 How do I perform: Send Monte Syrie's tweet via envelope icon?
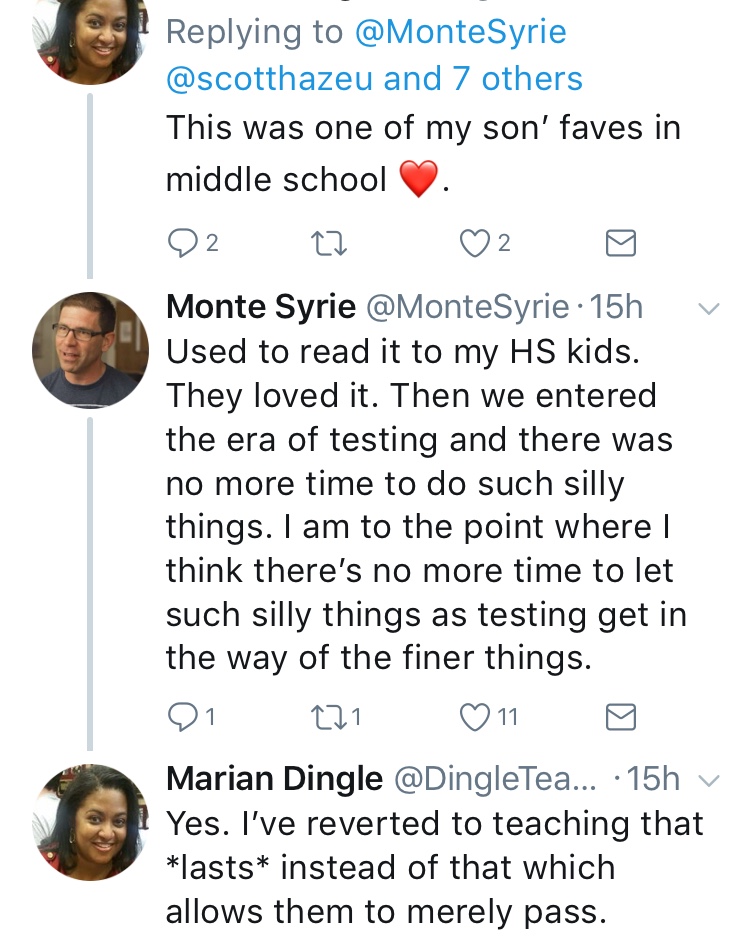[621, 716]
